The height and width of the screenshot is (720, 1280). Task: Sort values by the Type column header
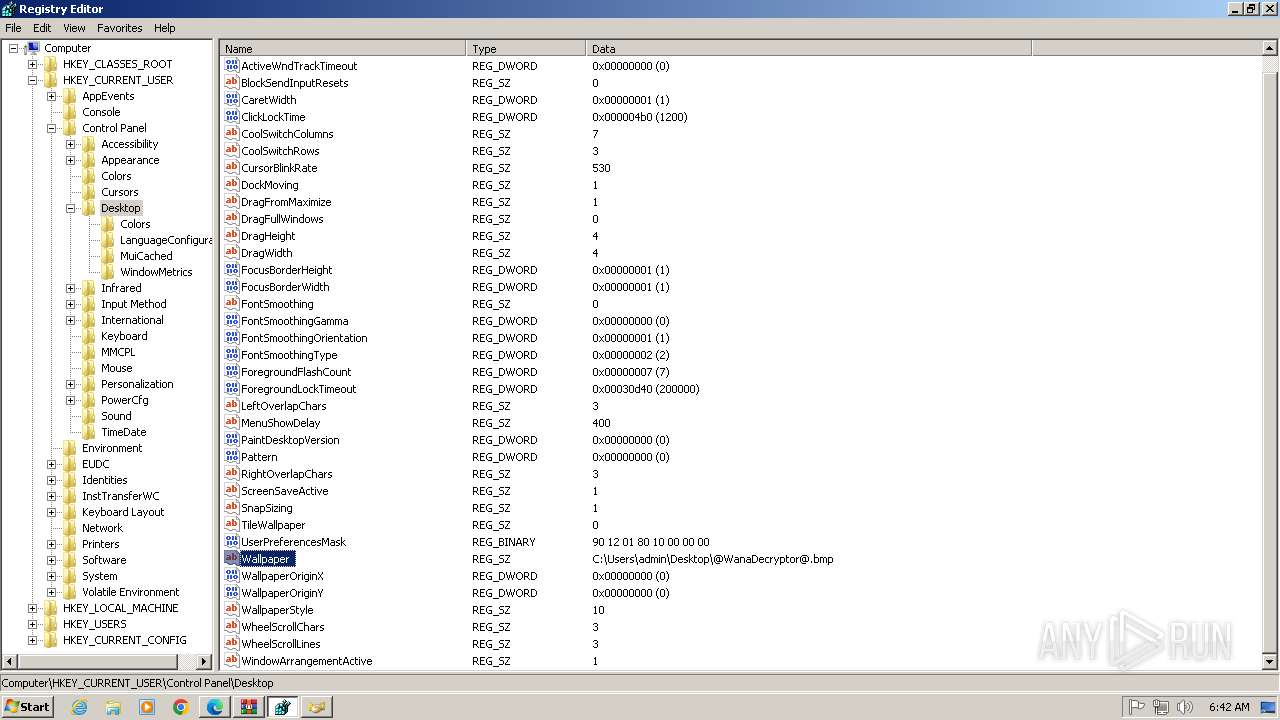pyautogui.click(x=526, y=48)
